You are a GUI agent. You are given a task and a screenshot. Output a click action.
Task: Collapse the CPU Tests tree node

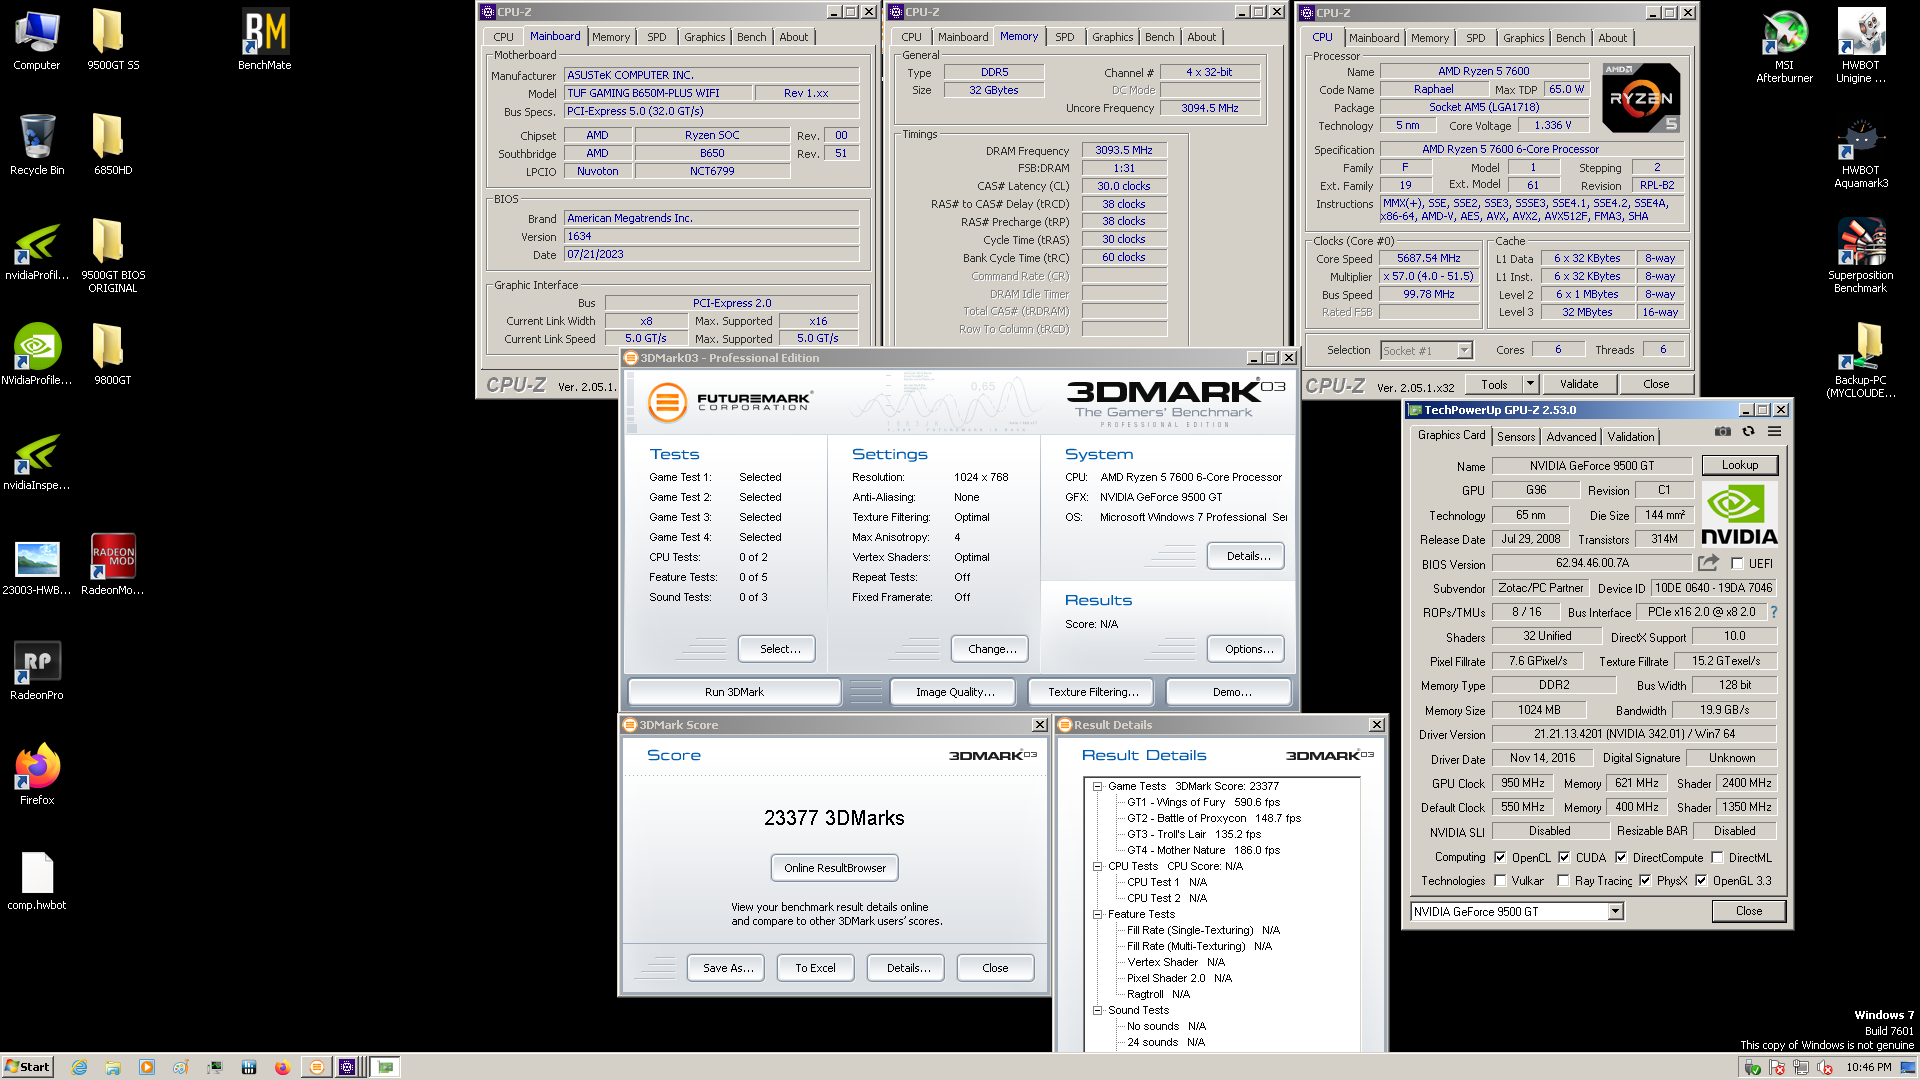(x=1097, y=866)
